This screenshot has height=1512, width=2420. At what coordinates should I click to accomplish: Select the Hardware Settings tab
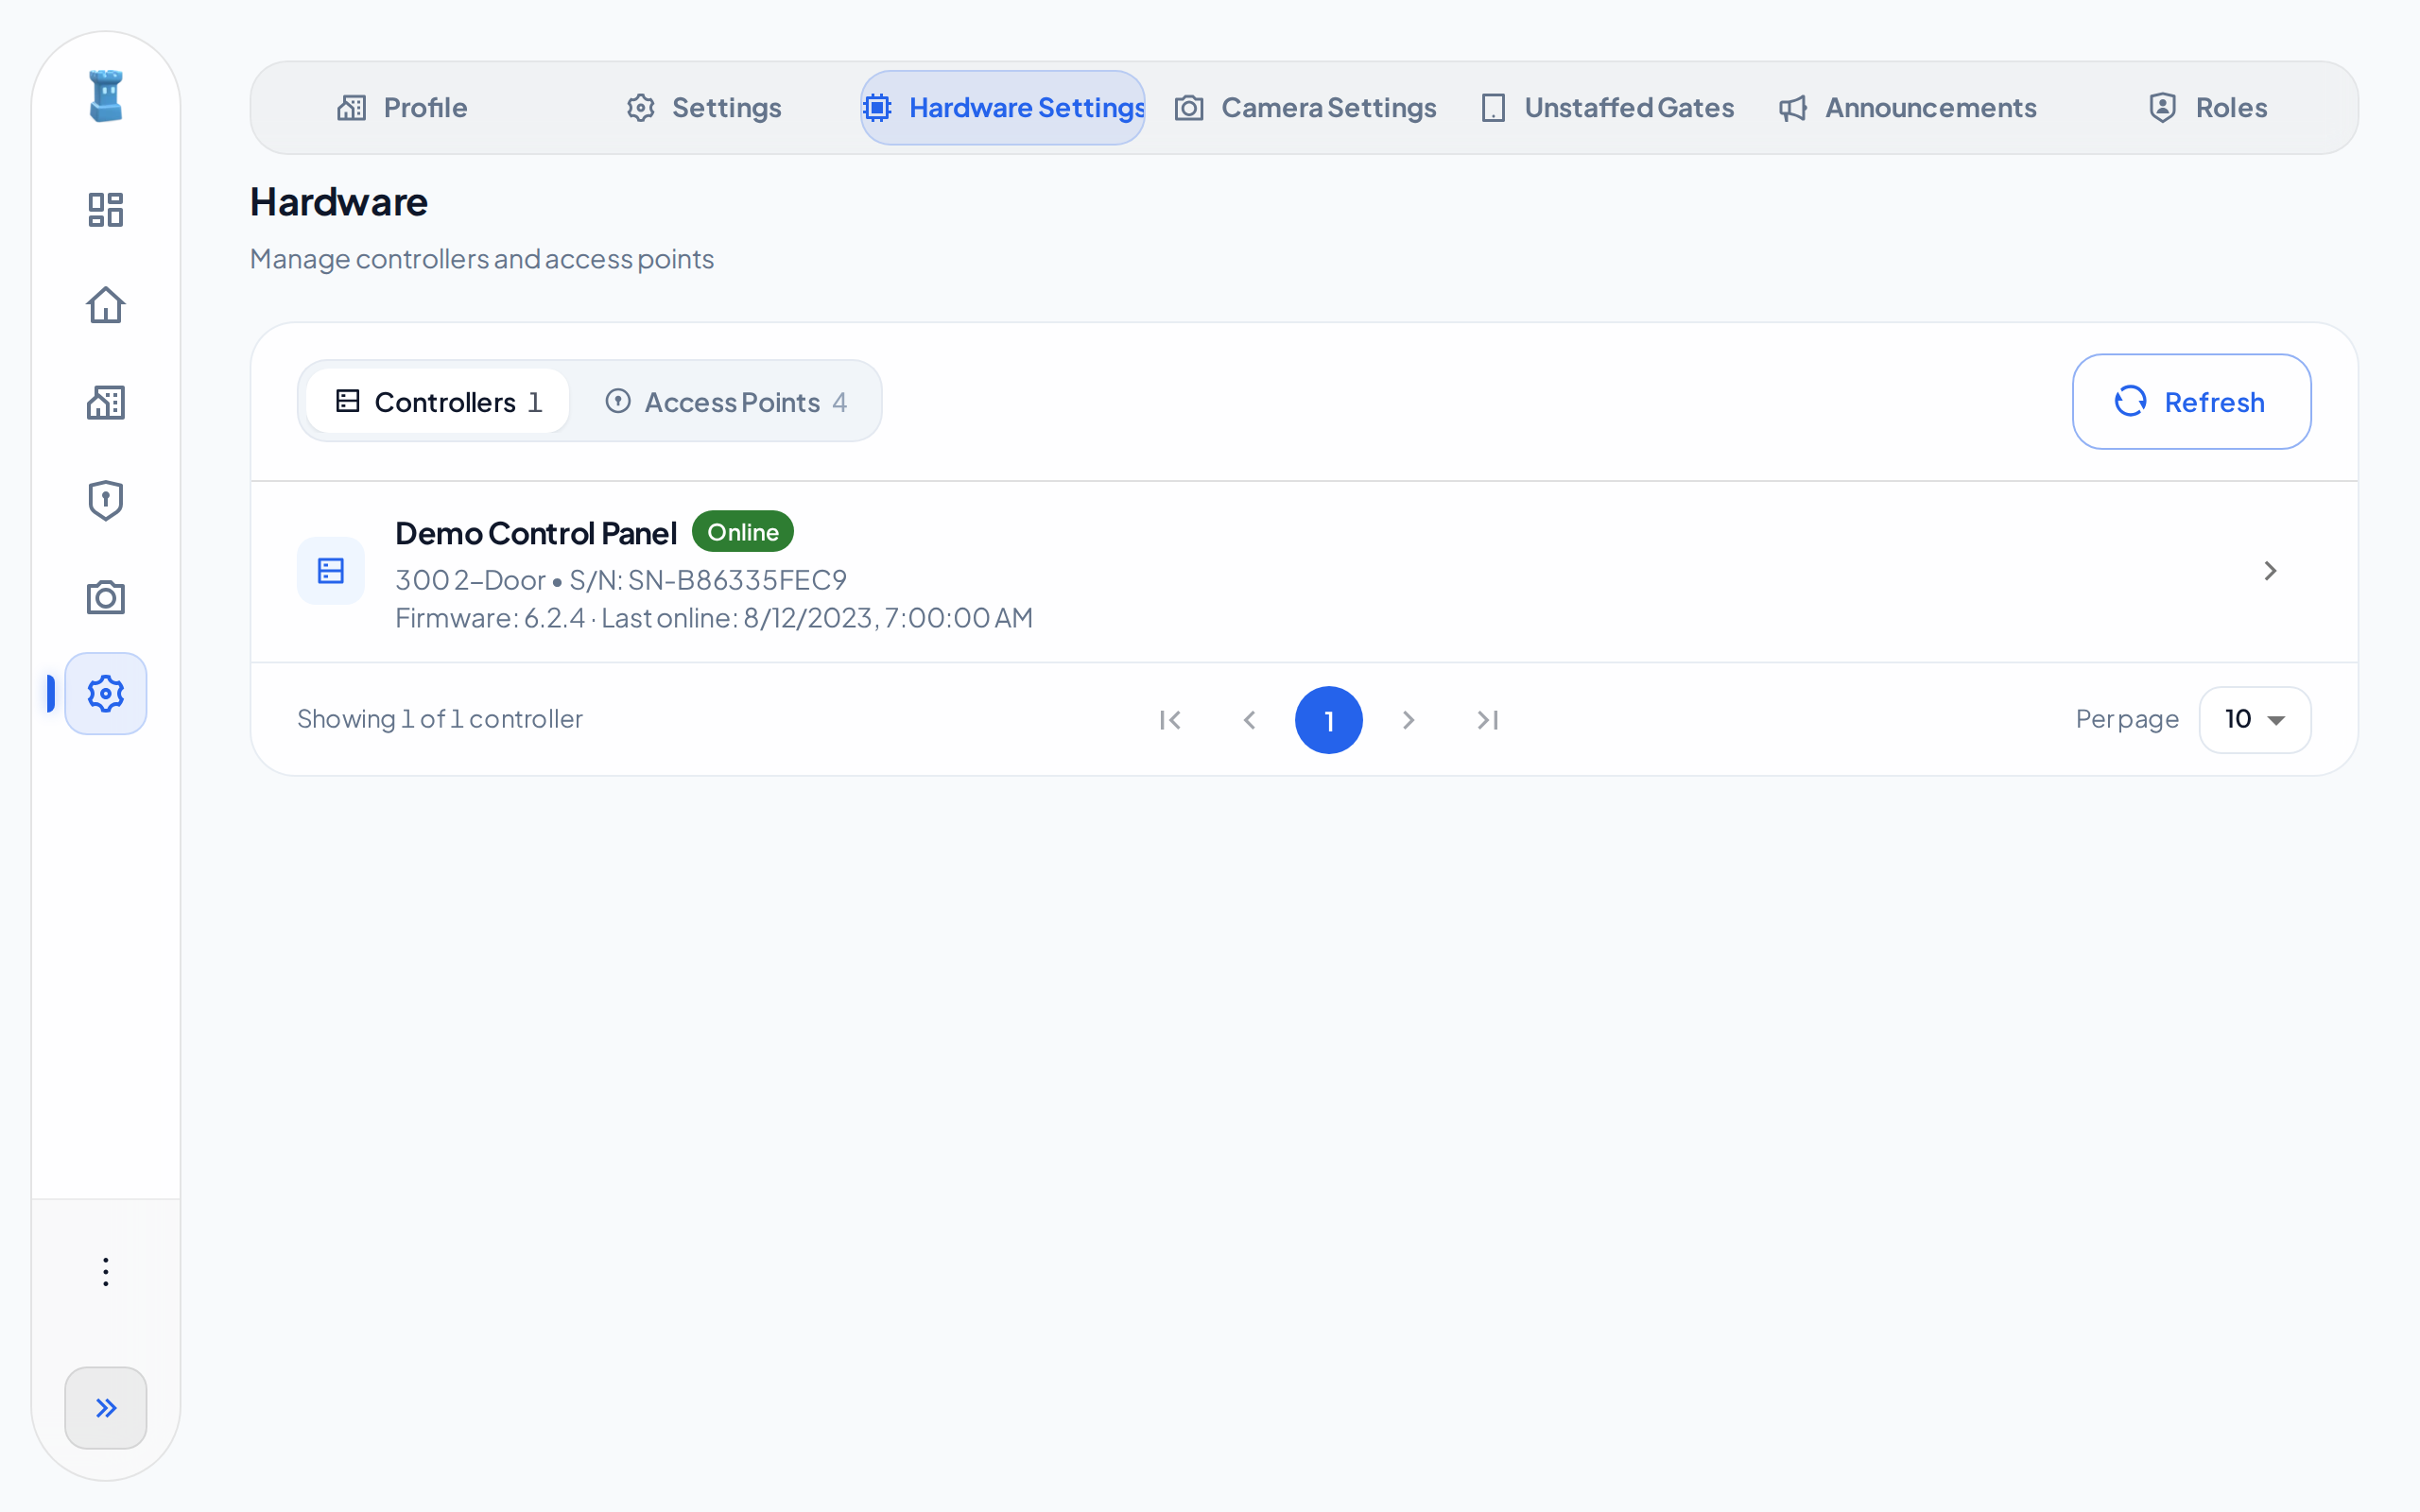1003,107
